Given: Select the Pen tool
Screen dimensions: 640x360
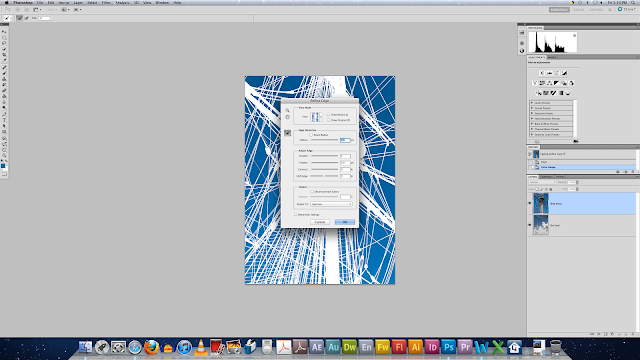Looking at the screenshot, I should click(x=4, y=114).
